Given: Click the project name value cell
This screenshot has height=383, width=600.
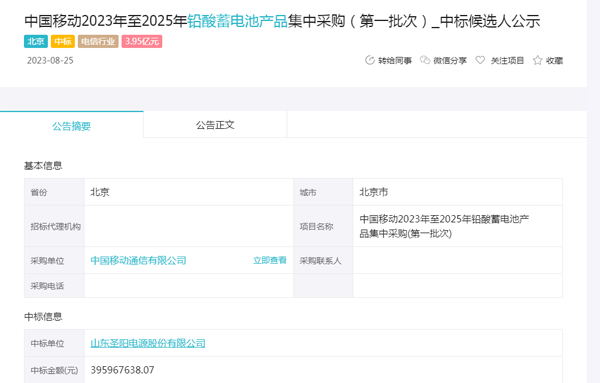Looking at the screenshot, I should tap(458, 226).
